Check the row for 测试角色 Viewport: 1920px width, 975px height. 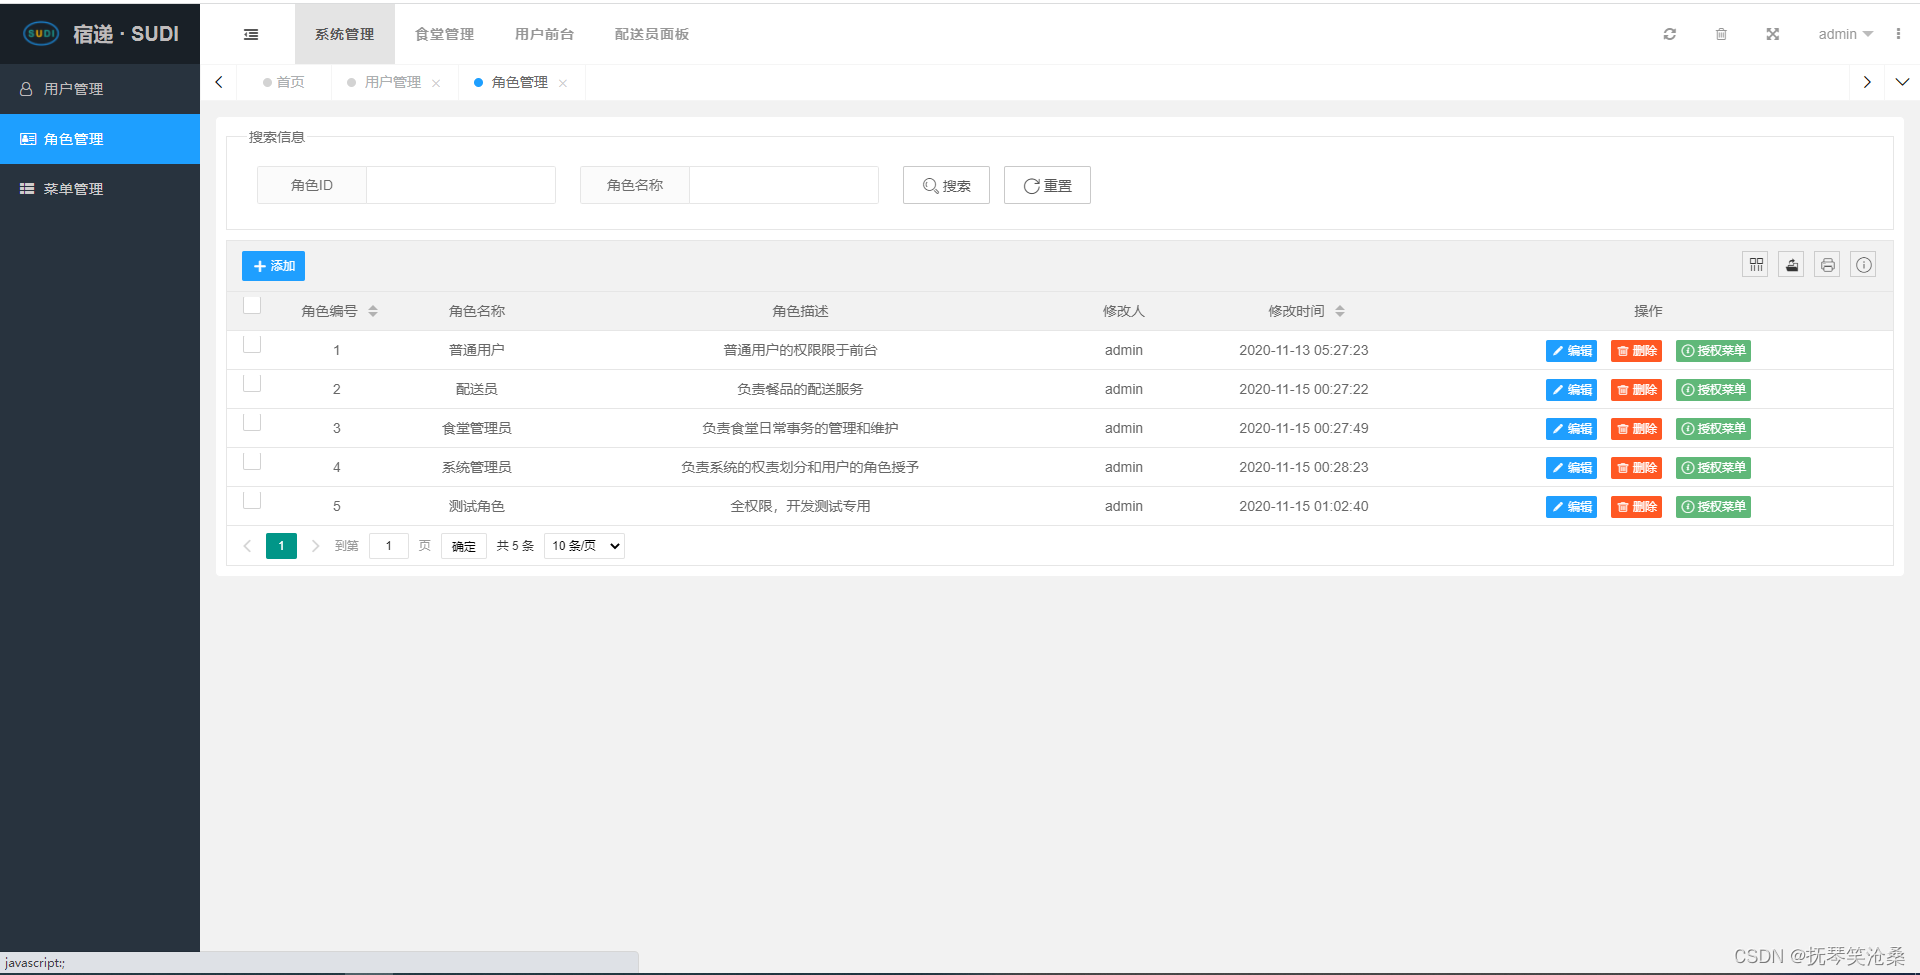click(x=252, y=500)
